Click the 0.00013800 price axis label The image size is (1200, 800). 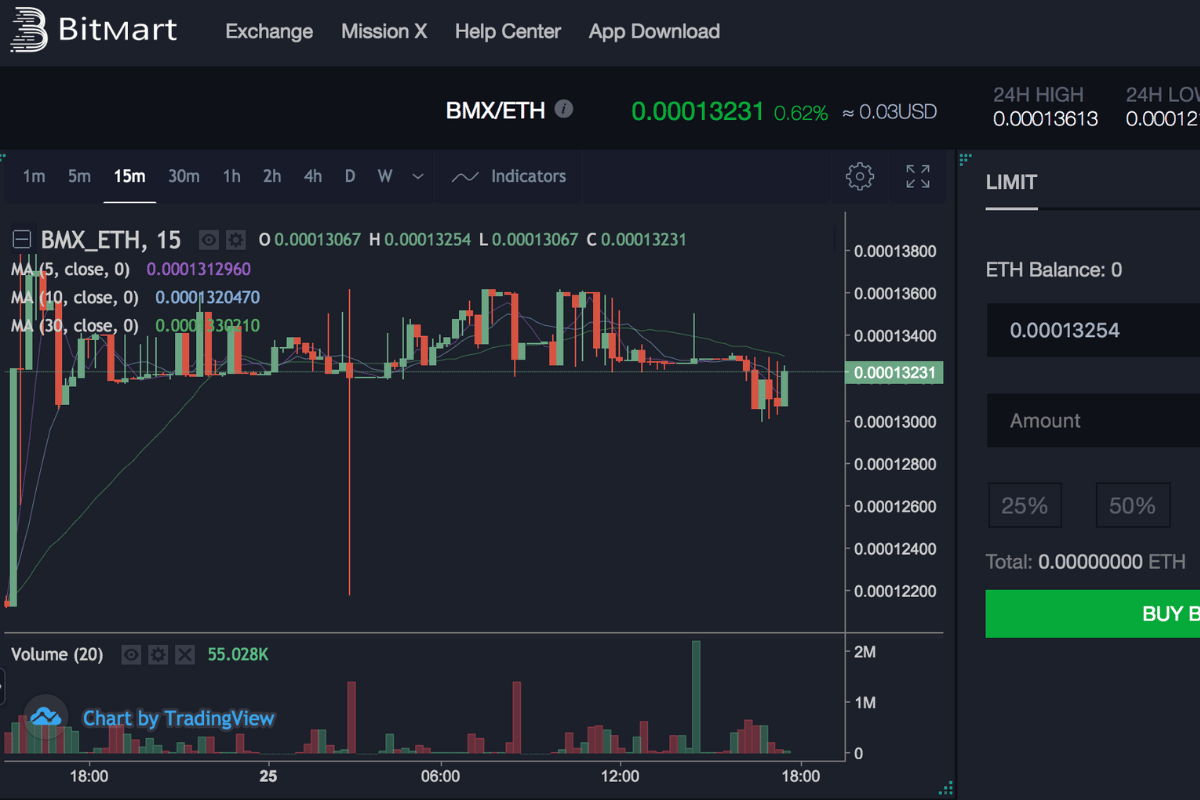[x=894, y=251]
